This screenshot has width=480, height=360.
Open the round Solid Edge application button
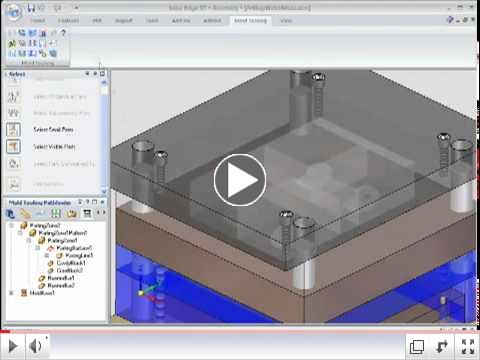(x=13, y=12)
